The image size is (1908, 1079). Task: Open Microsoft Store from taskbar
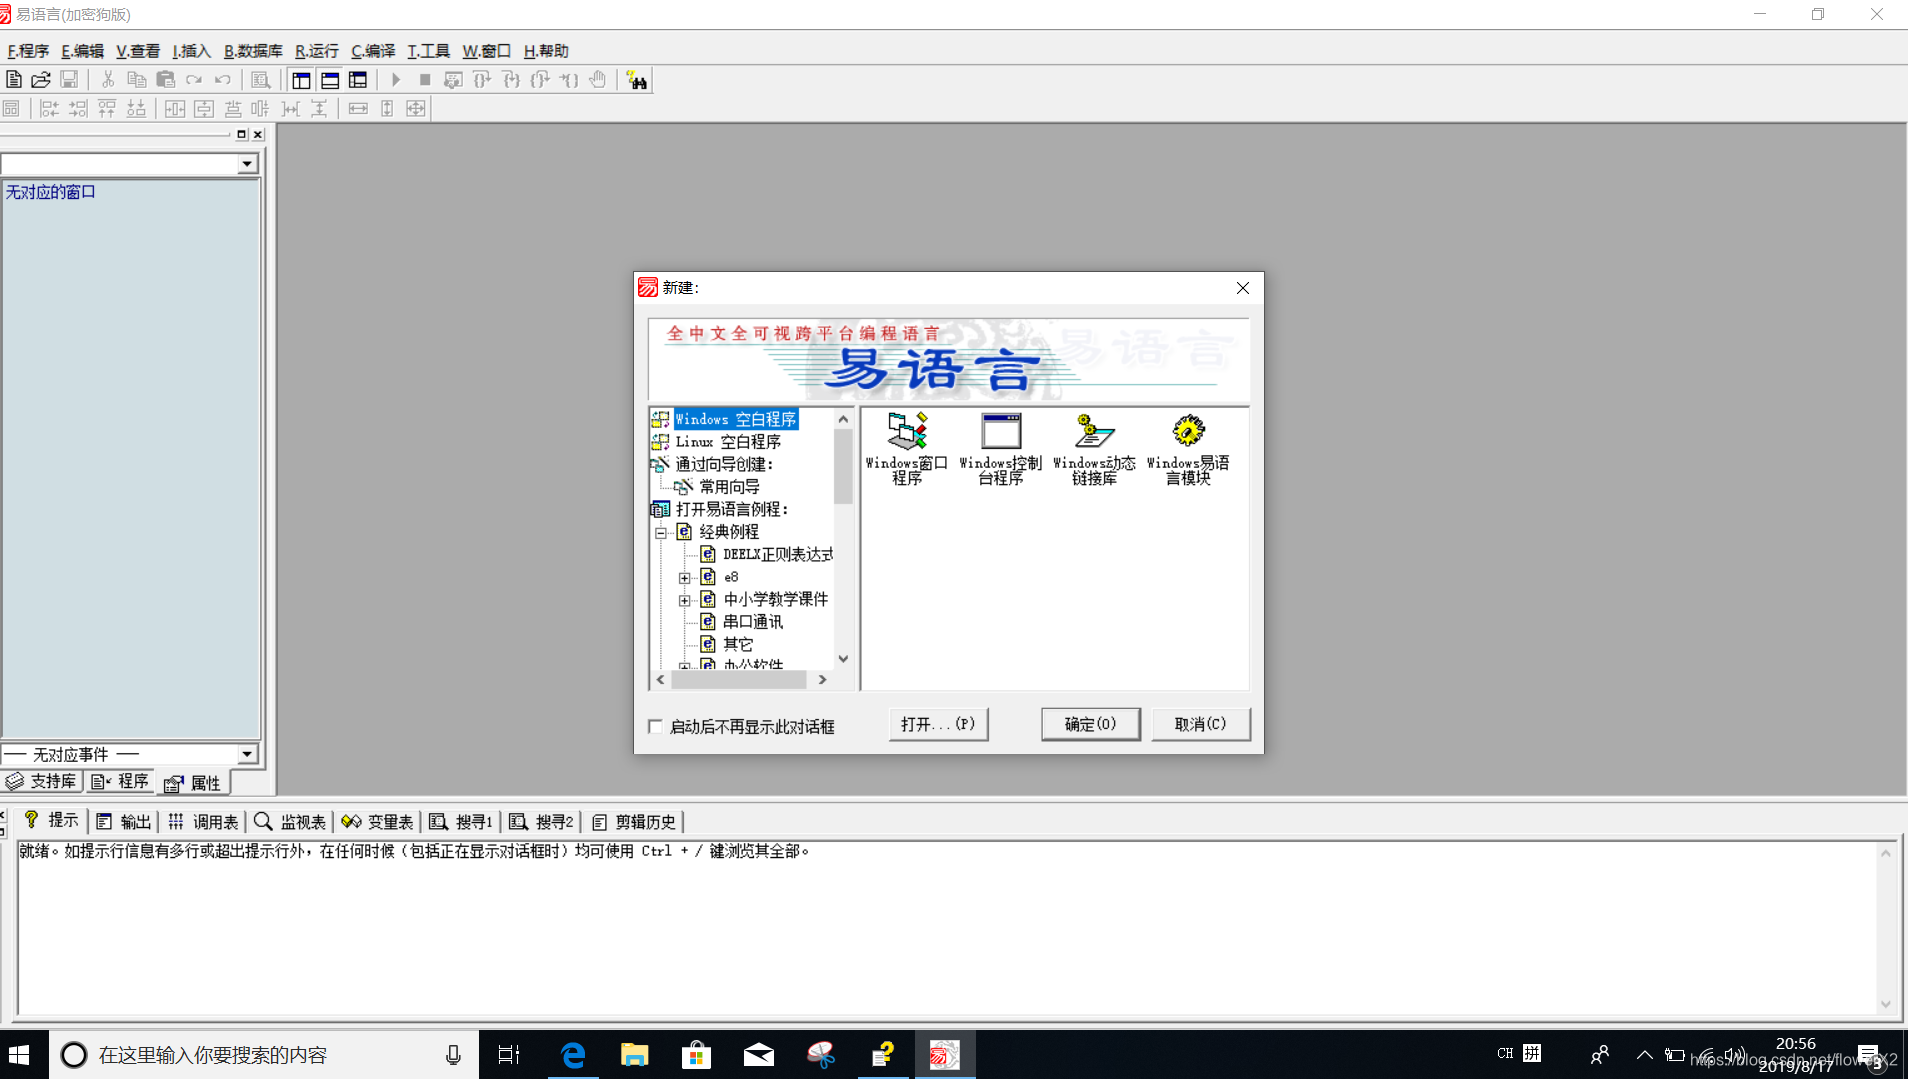697,1055
